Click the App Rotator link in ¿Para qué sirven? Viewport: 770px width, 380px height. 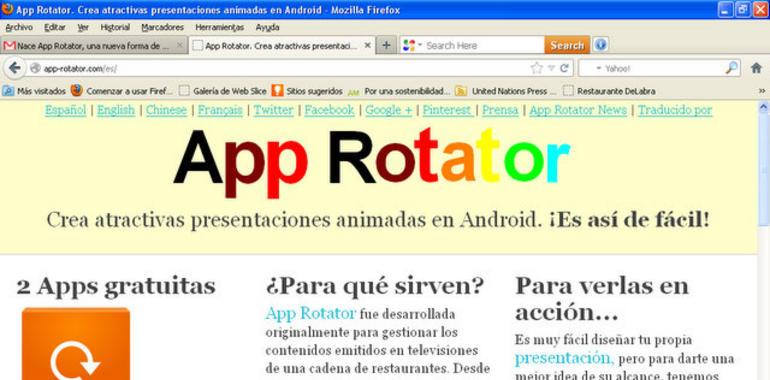tap(311, 313)
